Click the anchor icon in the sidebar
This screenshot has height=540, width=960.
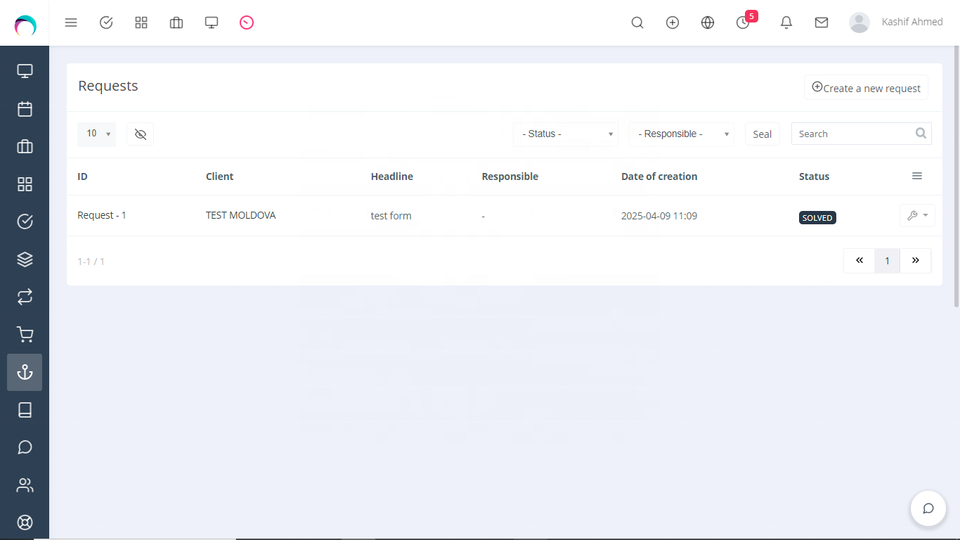click(x=25, y=372)
